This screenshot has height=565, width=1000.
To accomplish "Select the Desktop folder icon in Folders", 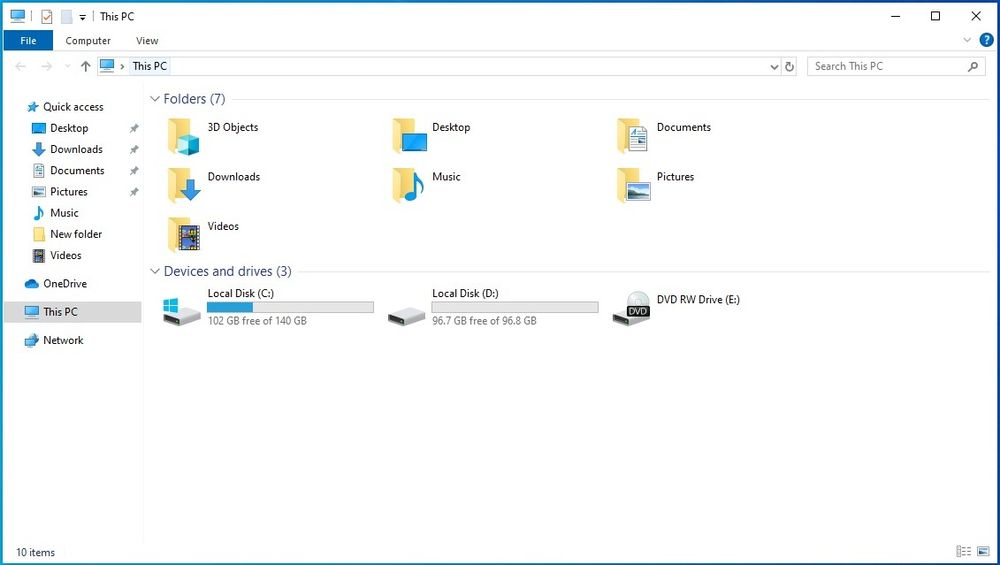I will click(x=409, y=136).
